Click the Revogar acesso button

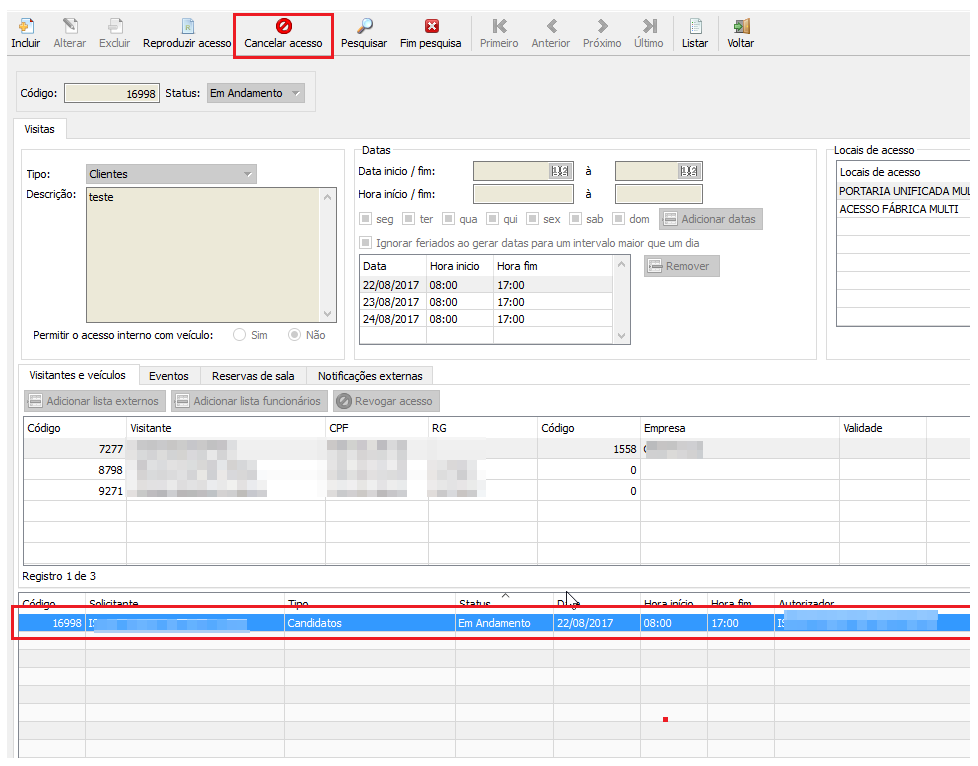tap(386, 401)
